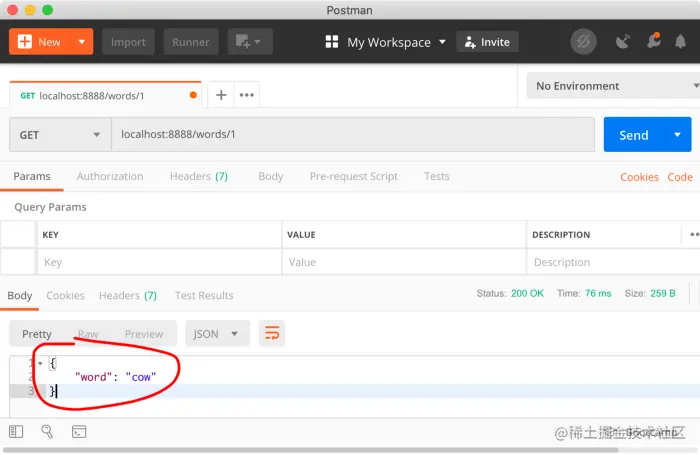Click the 200 OK status text
Image resolution: width=700 pixels, height=455 pixels.
click(527, 293)
